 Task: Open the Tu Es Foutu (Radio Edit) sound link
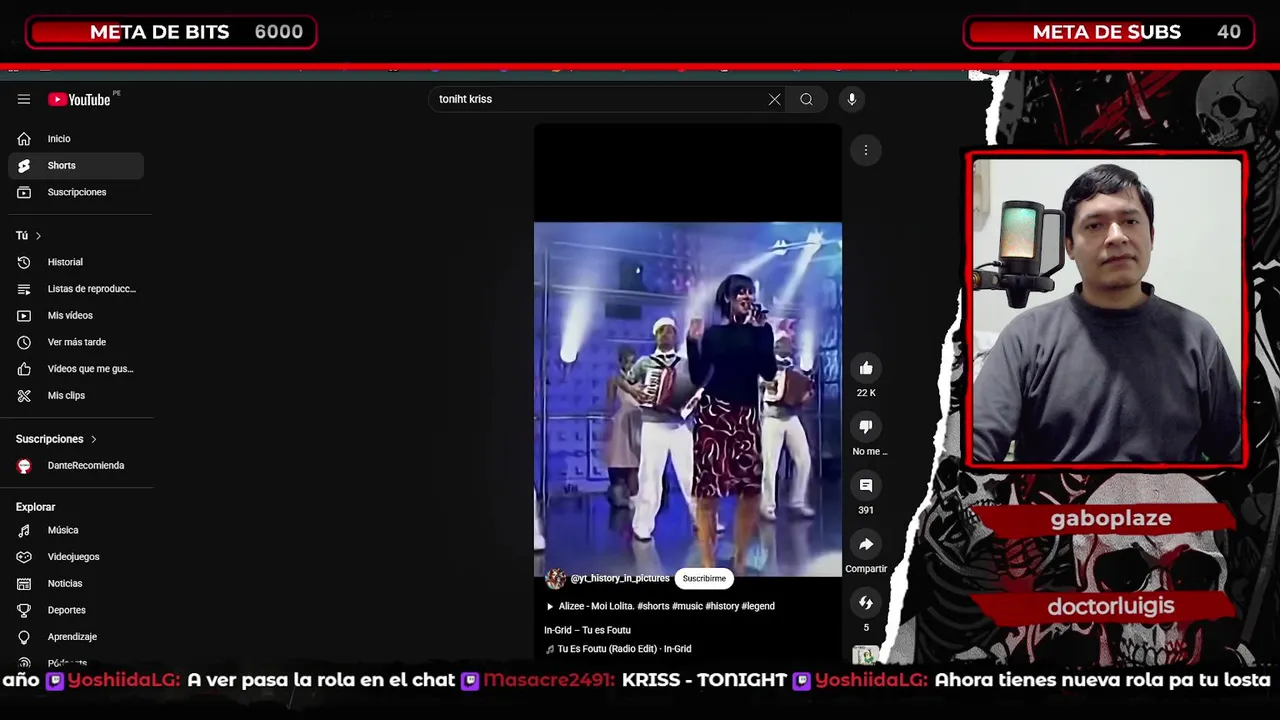coord(618,649)
